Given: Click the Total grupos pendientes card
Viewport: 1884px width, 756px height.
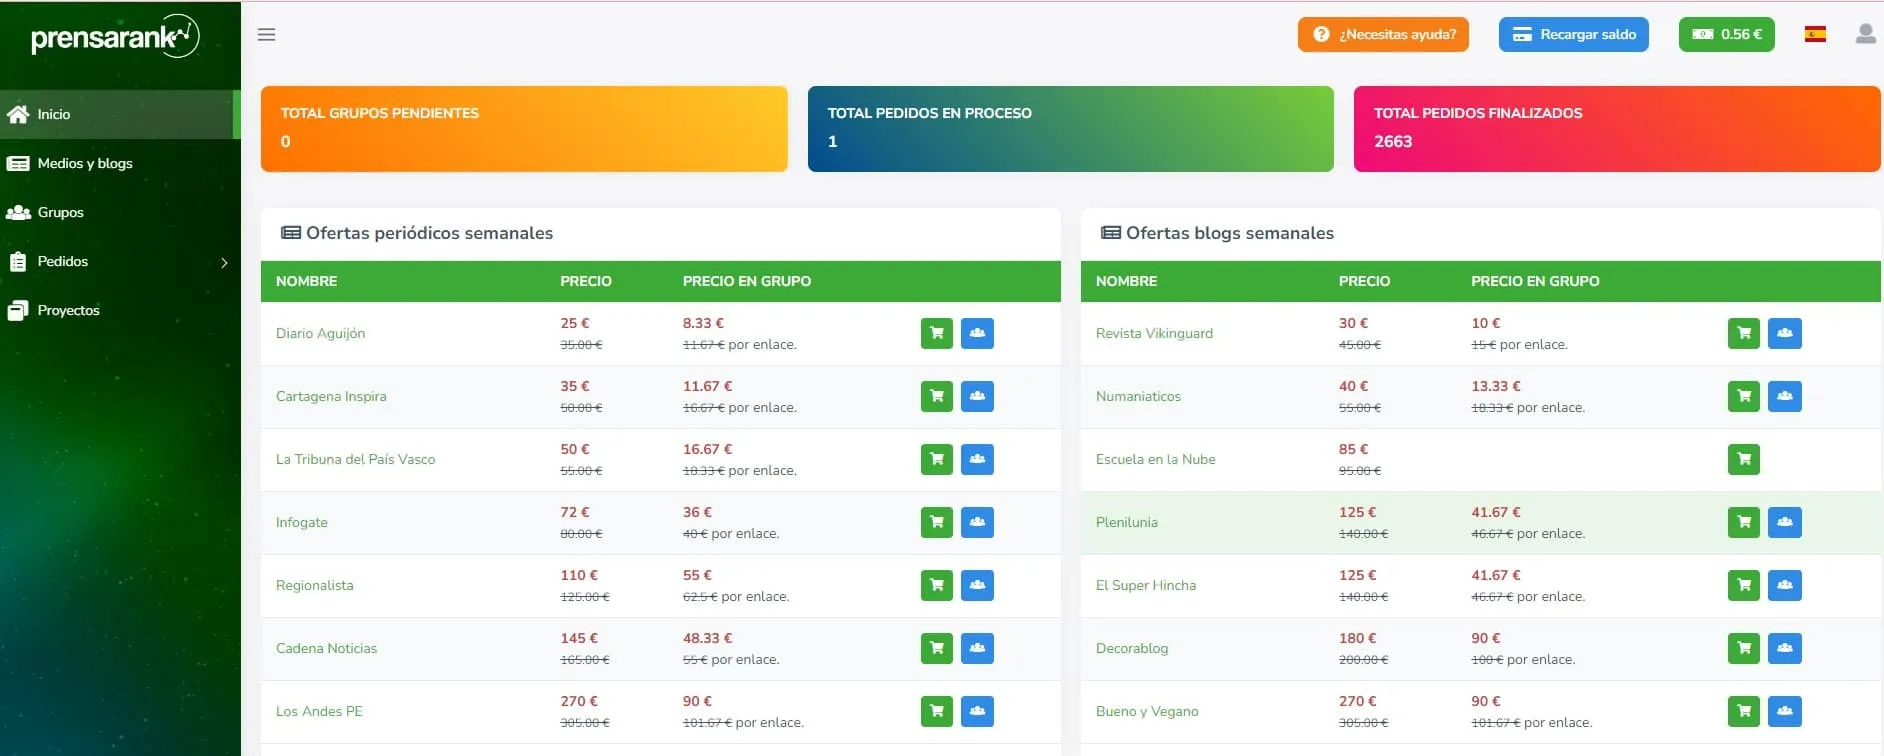Looking at the screenshot, I should pyautogui.click(x=524, y=129).
